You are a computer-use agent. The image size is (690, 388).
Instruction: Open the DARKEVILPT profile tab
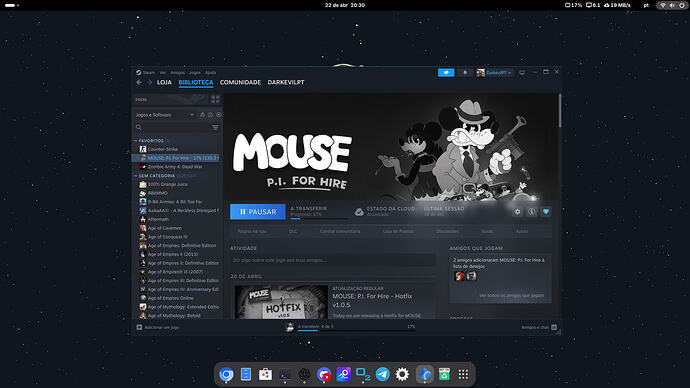click(x=286, y=82)
